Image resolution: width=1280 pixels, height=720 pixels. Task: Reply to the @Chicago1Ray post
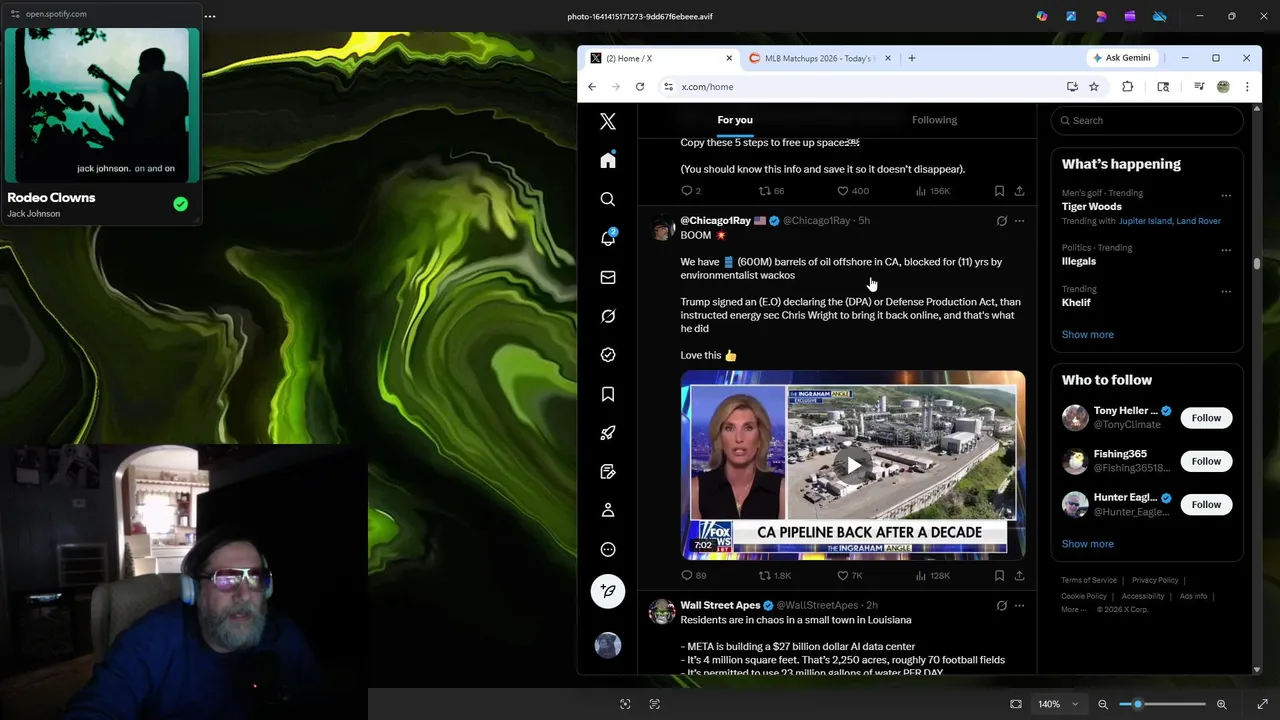[687, 575]
